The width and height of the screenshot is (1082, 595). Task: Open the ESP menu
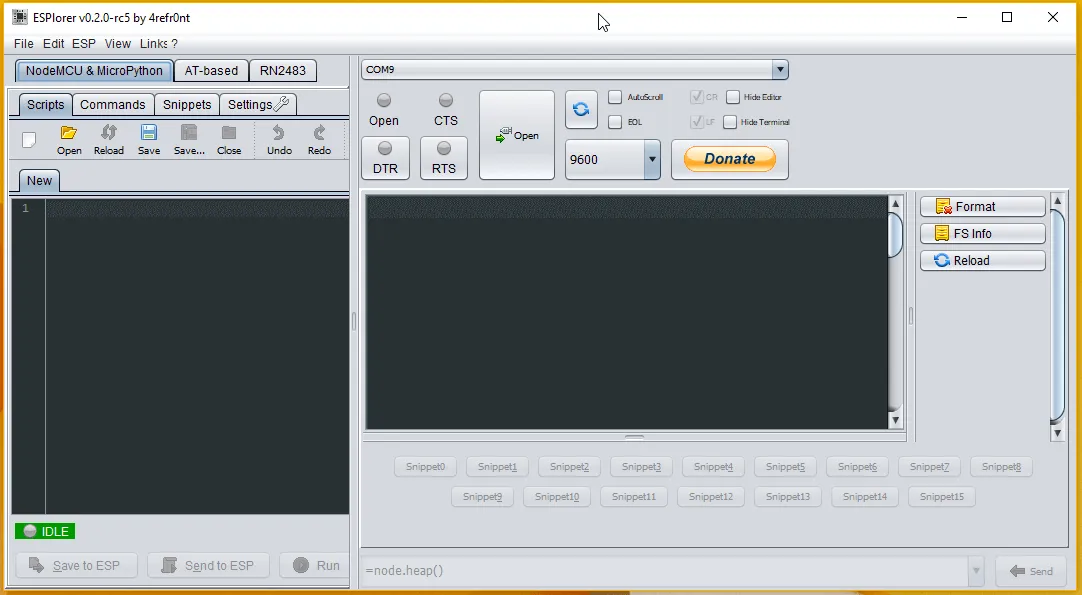pos(84,44)
